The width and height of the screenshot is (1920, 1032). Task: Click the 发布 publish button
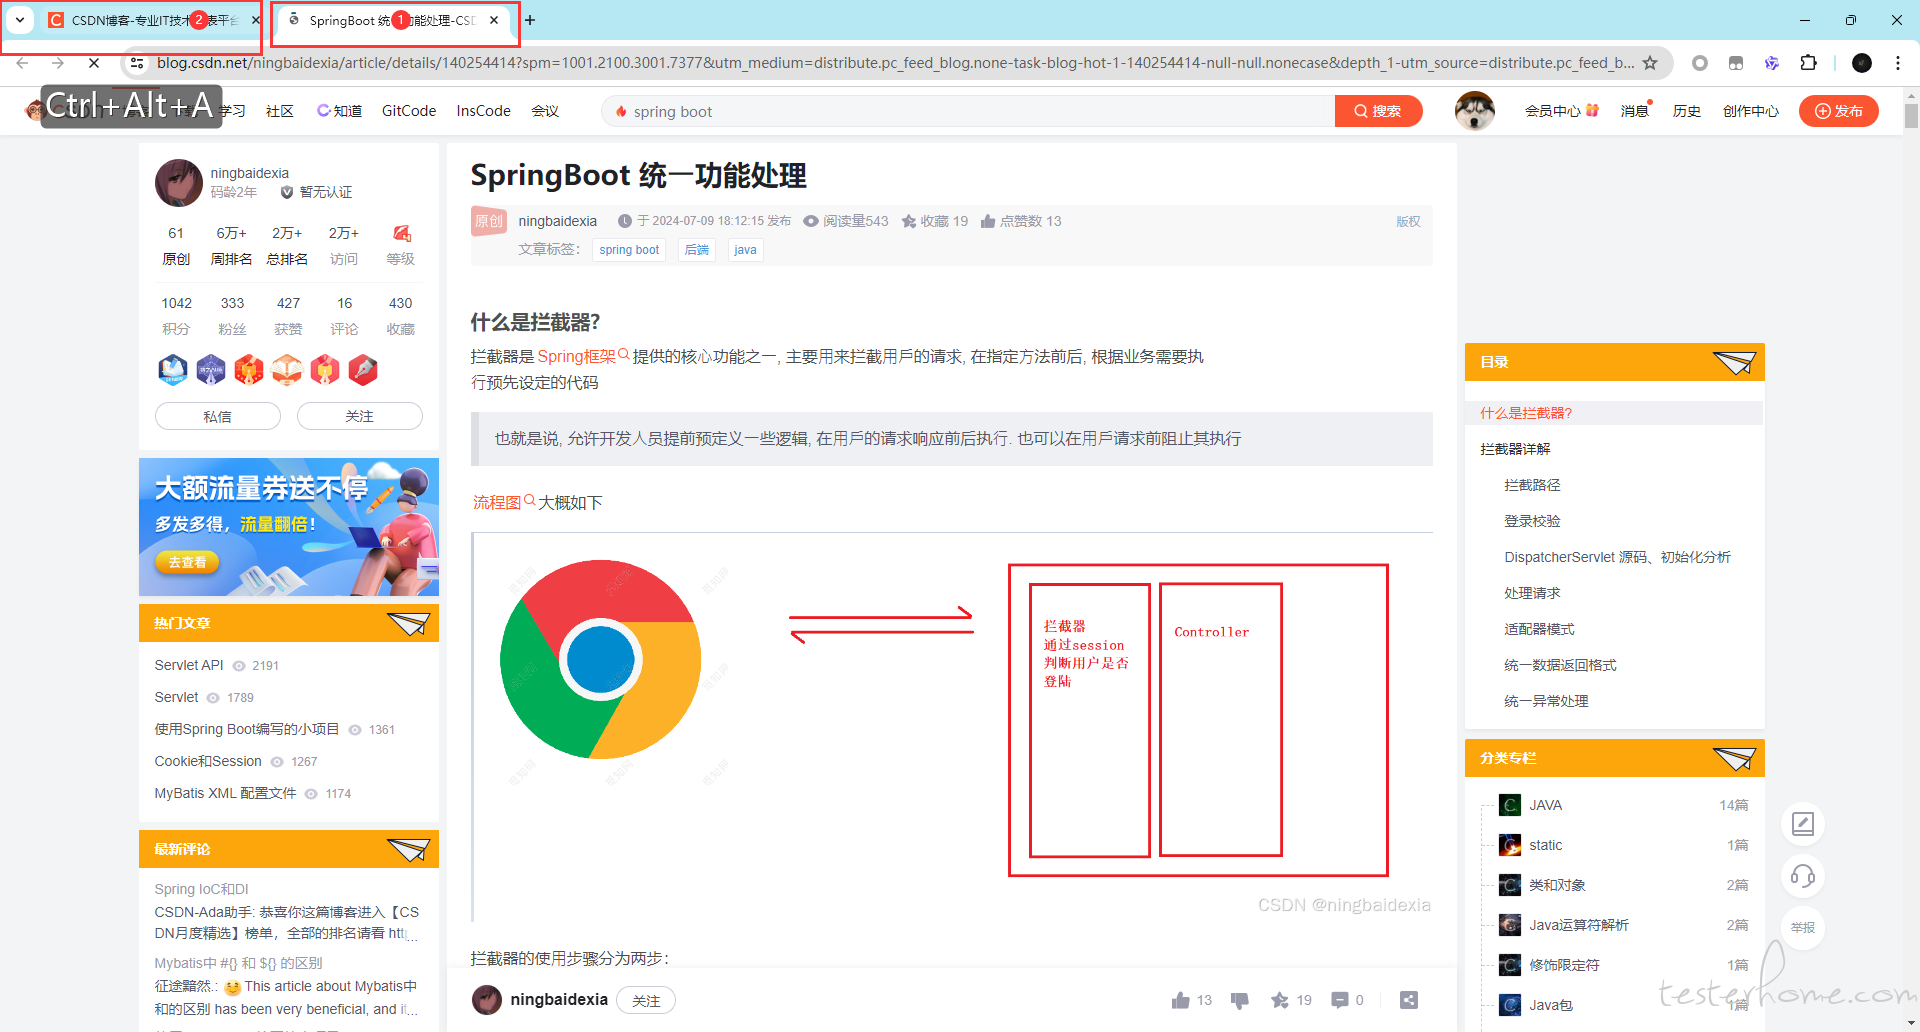coord(1839,111)
